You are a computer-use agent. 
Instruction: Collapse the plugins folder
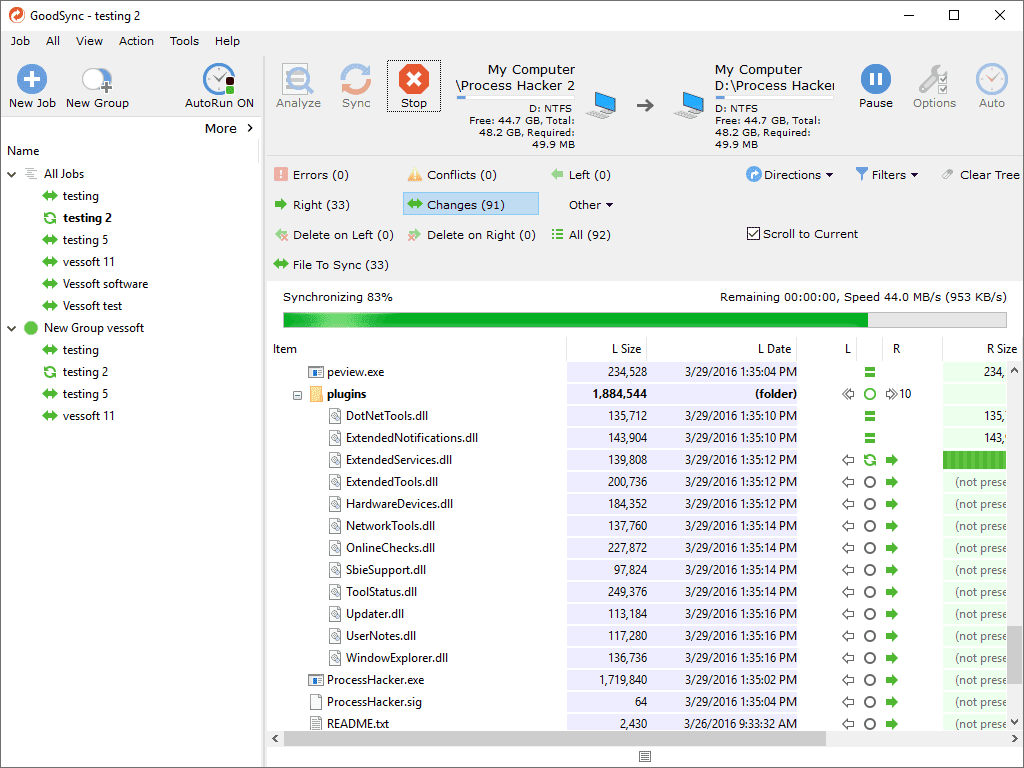point(297,395)
